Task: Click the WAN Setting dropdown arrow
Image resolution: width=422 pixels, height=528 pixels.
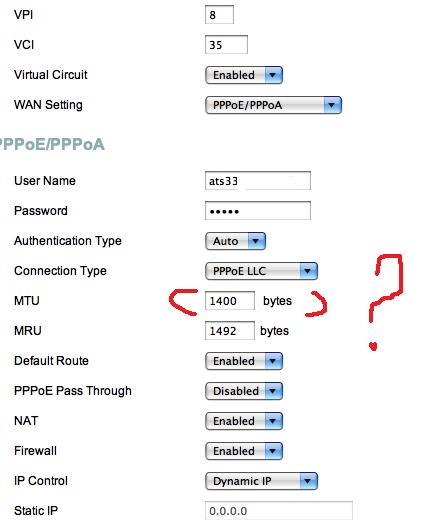Action: 332,105
